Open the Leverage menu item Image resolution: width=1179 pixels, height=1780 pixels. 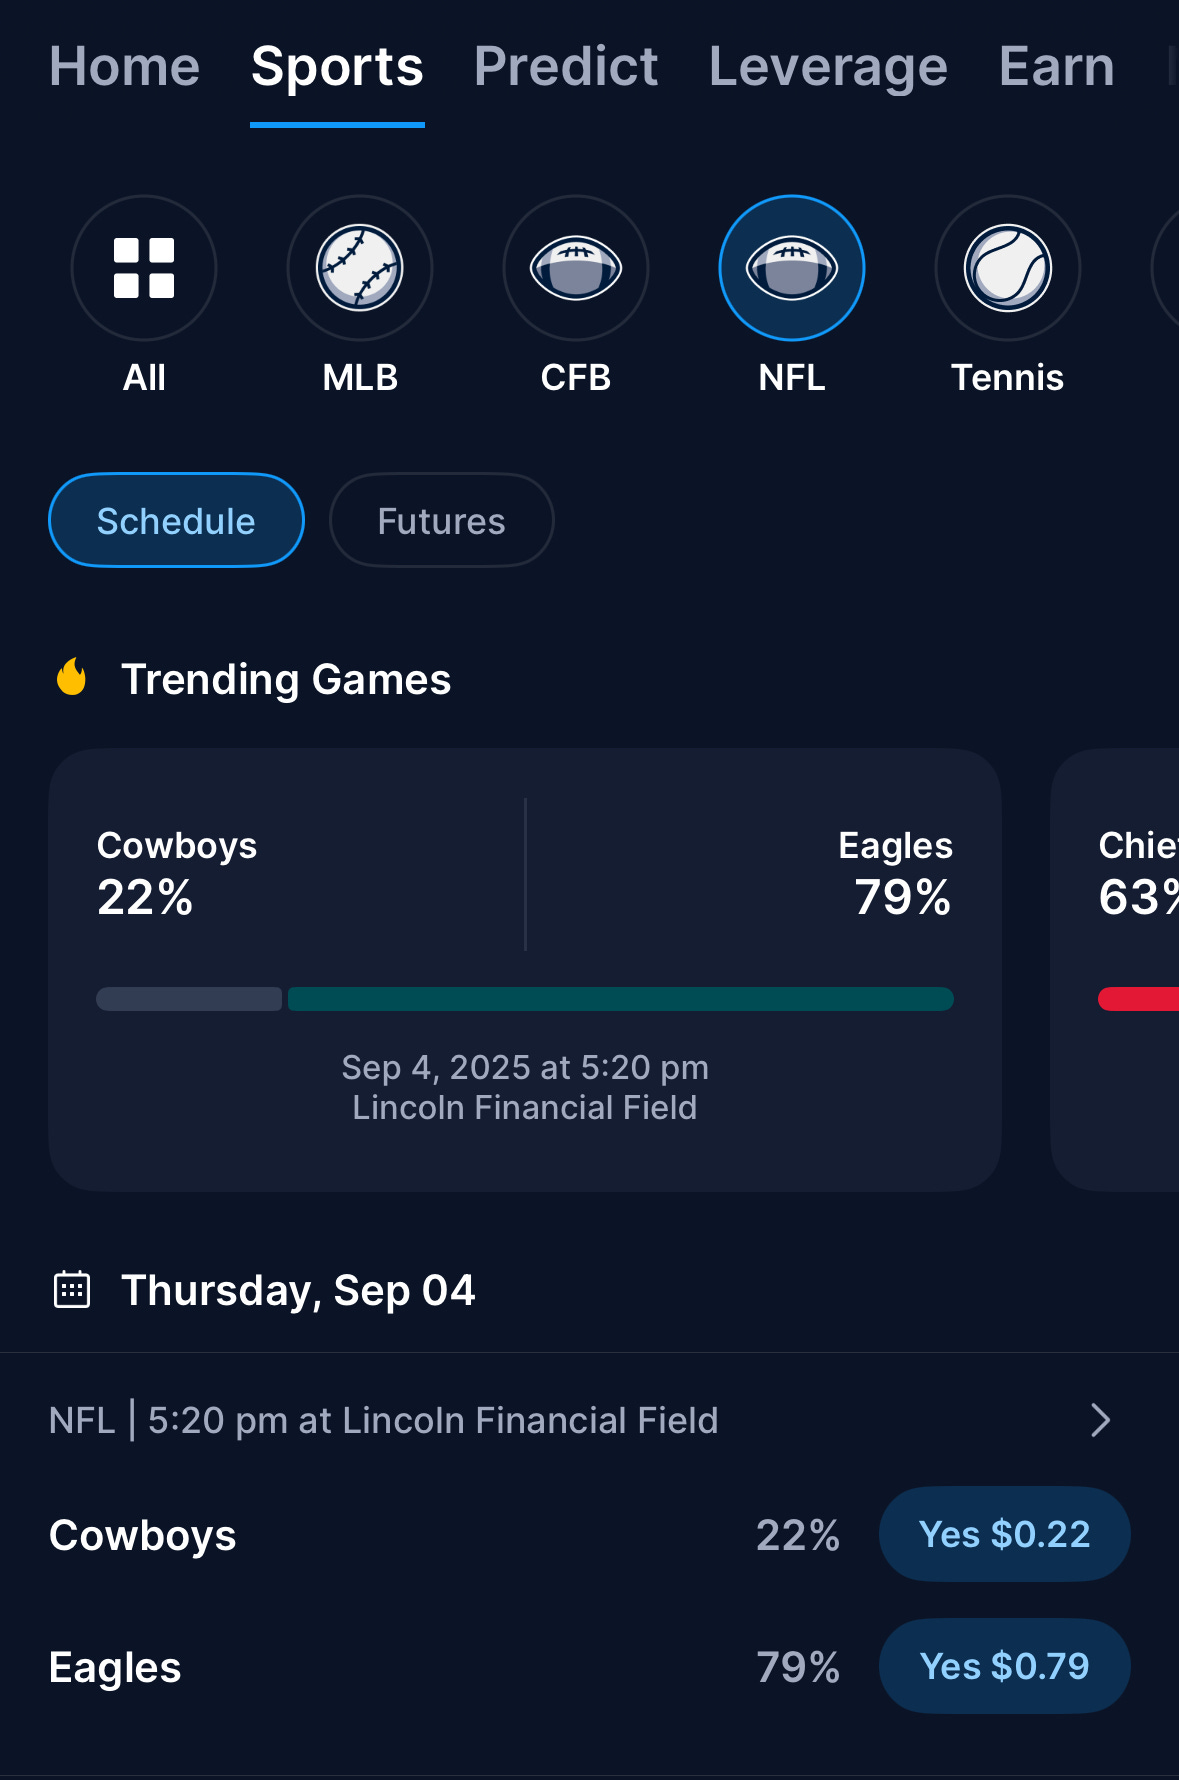tap(827, 66)
